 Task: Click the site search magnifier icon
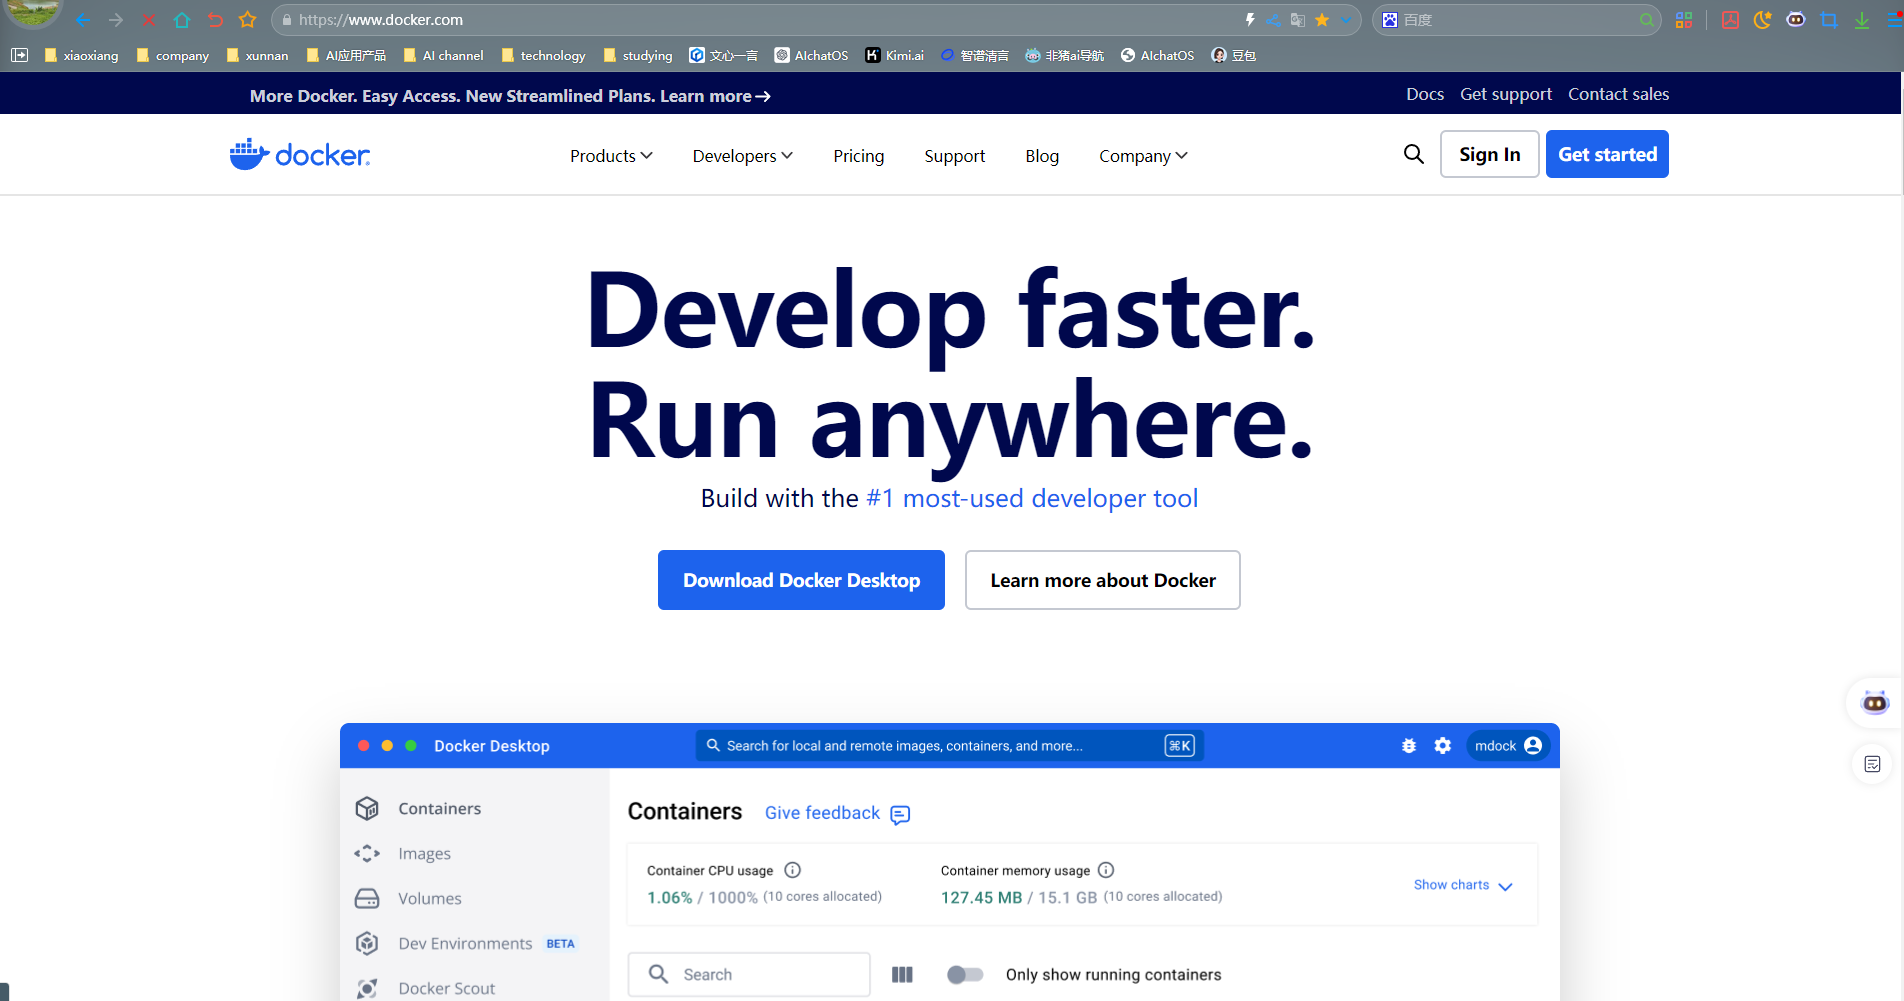[1414, 154]
